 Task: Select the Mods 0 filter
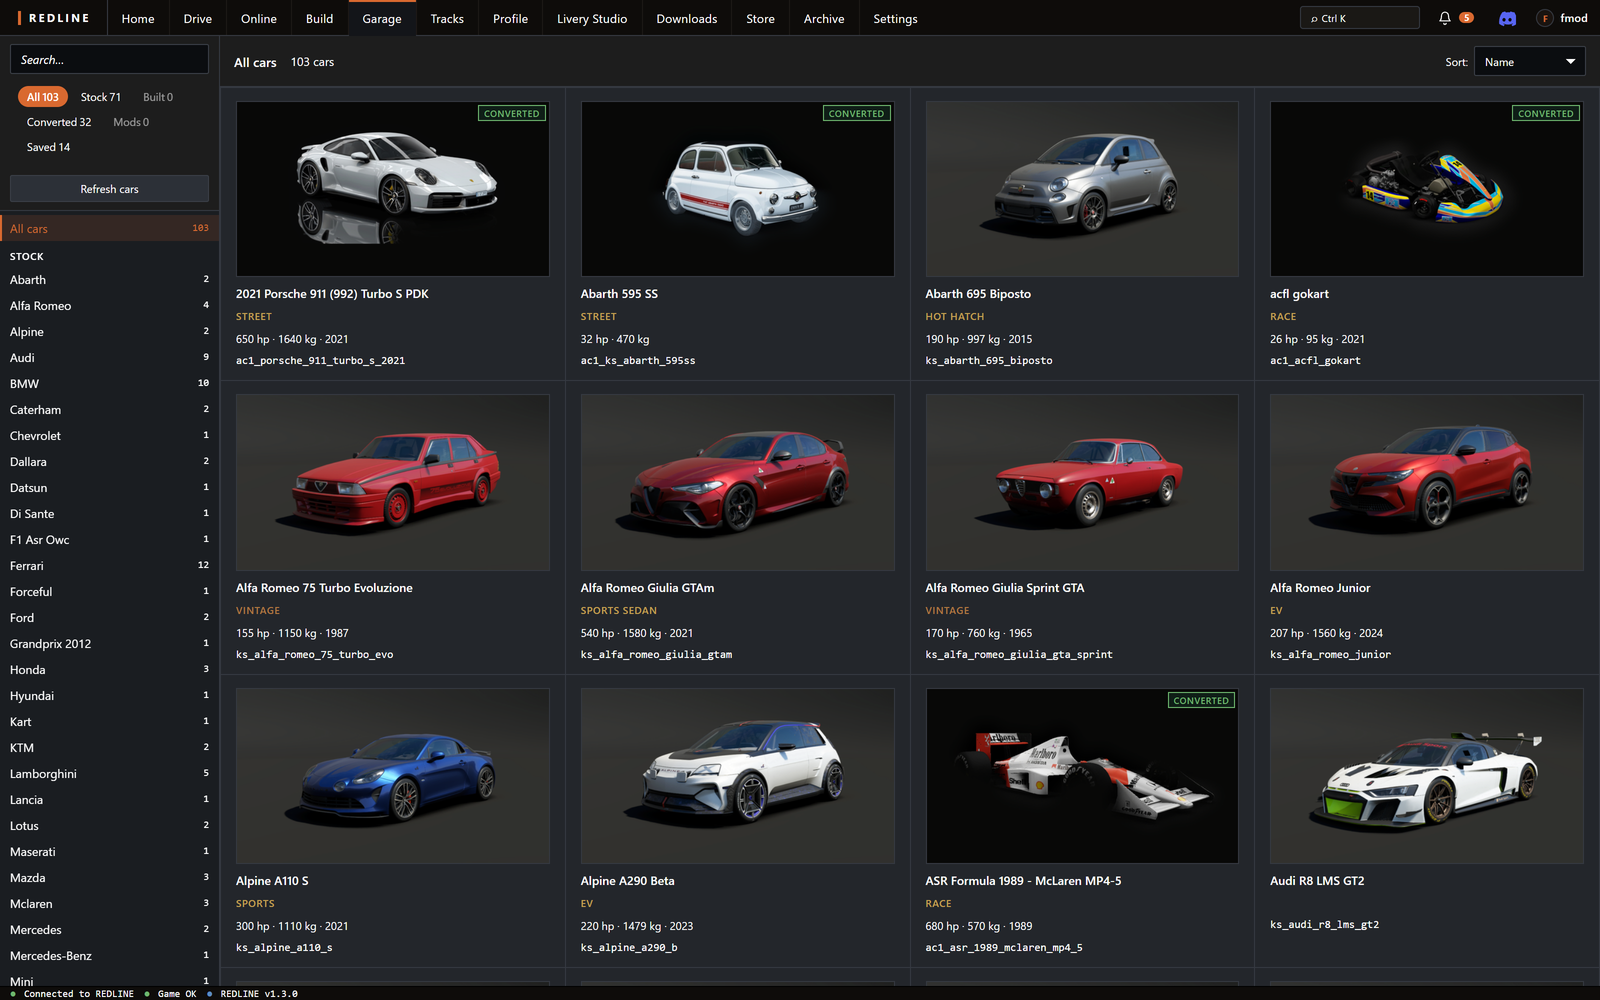(131, 122)
